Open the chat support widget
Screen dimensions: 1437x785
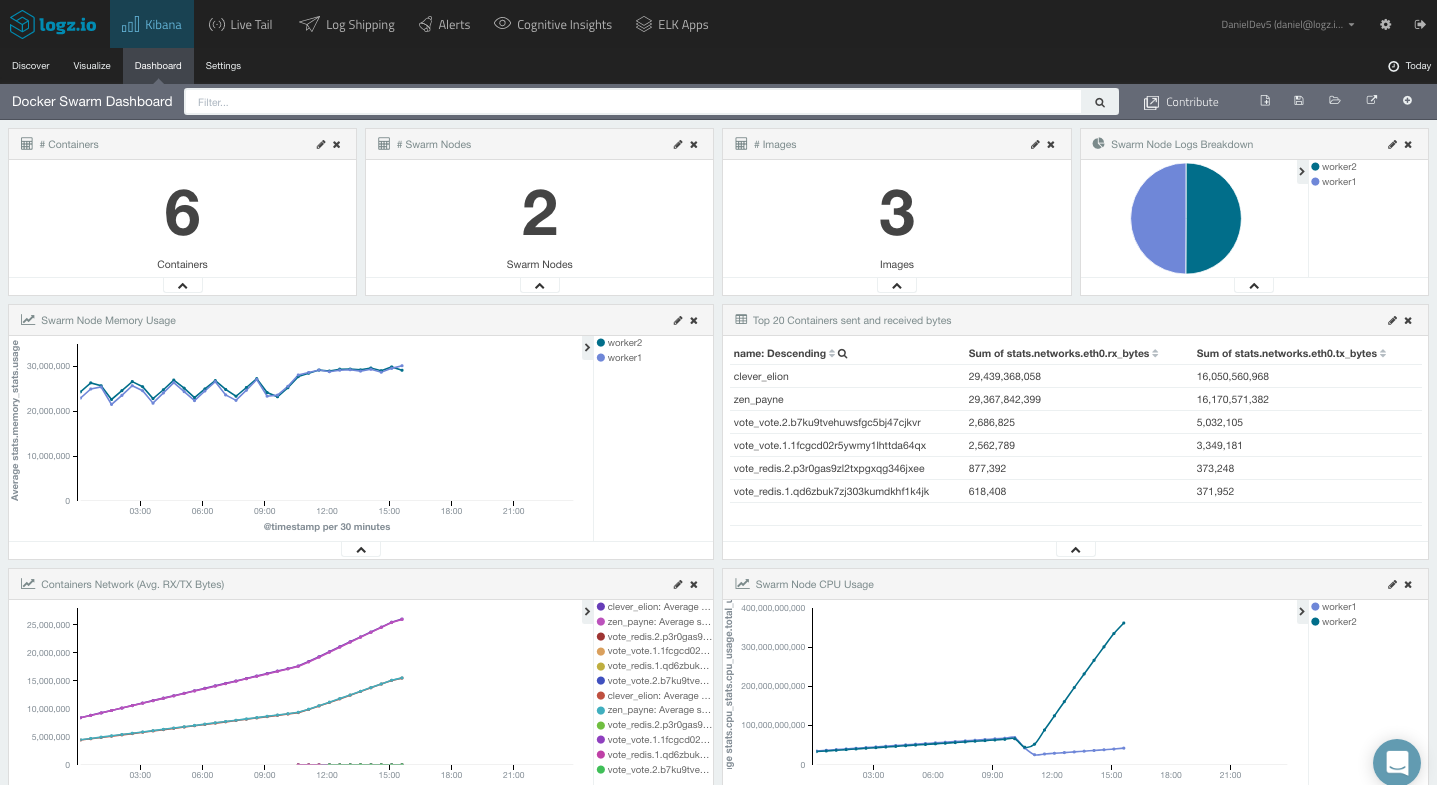1397,762
